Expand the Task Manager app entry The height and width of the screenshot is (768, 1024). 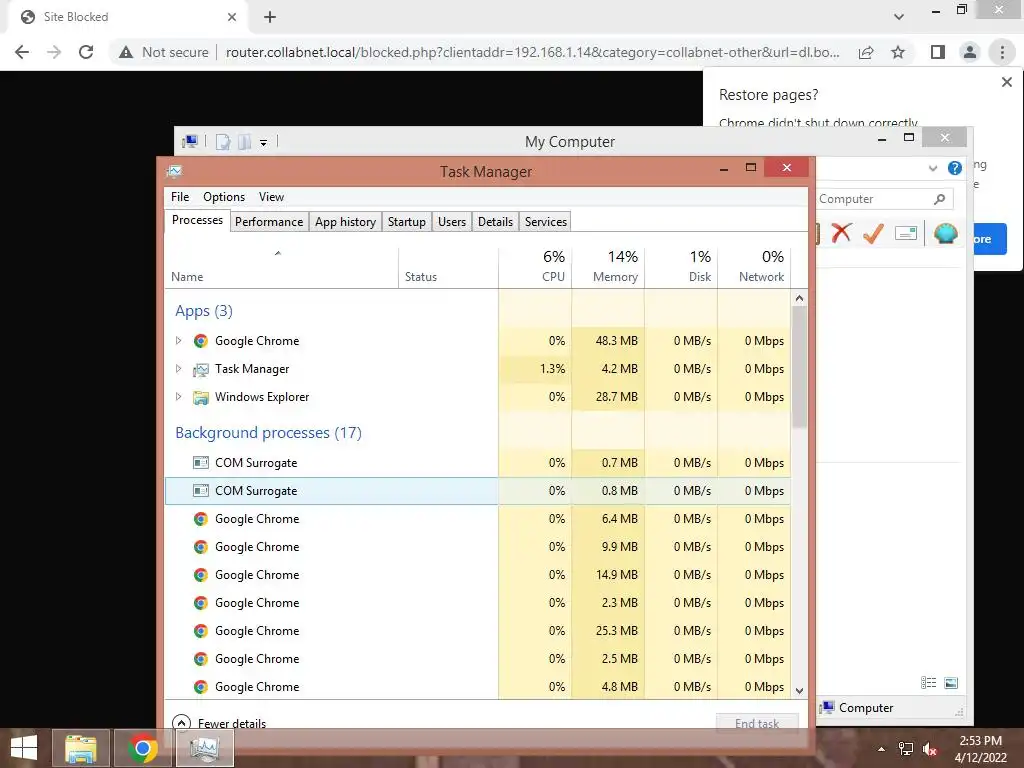tap(178, 369)
